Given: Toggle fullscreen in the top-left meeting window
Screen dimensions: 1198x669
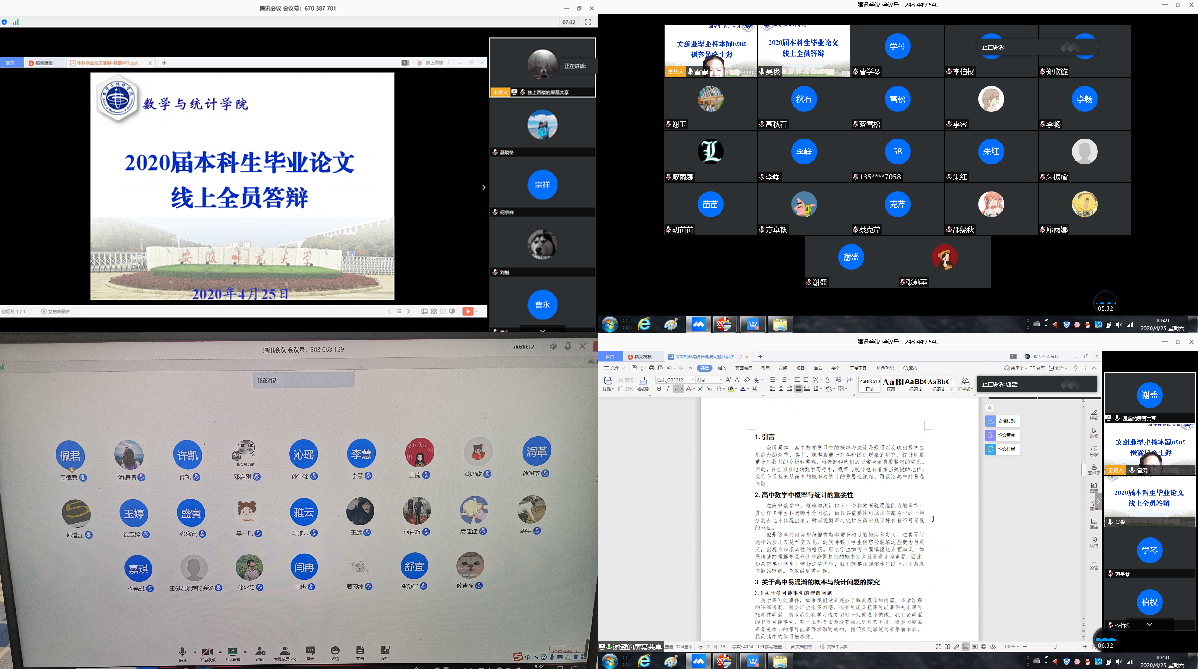Looking at the screenshot, I should pyautogui.click(x=588, y=22).
